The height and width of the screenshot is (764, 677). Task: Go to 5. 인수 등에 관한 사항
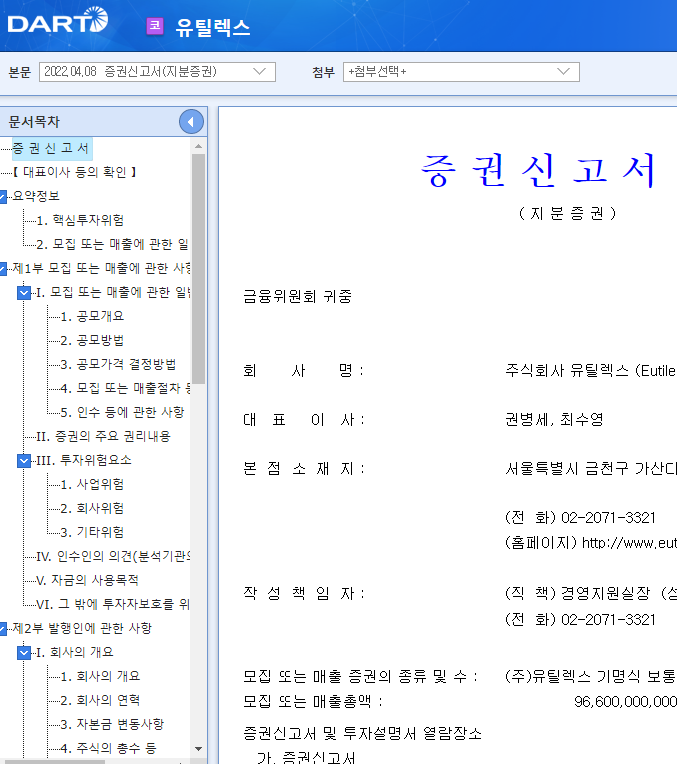122,412
